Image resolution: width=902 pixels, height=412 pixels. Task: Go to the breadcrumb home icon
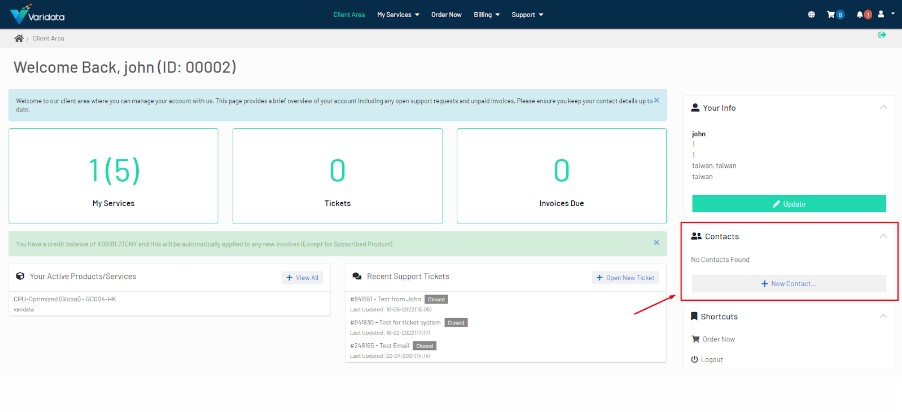click(19, 39)
